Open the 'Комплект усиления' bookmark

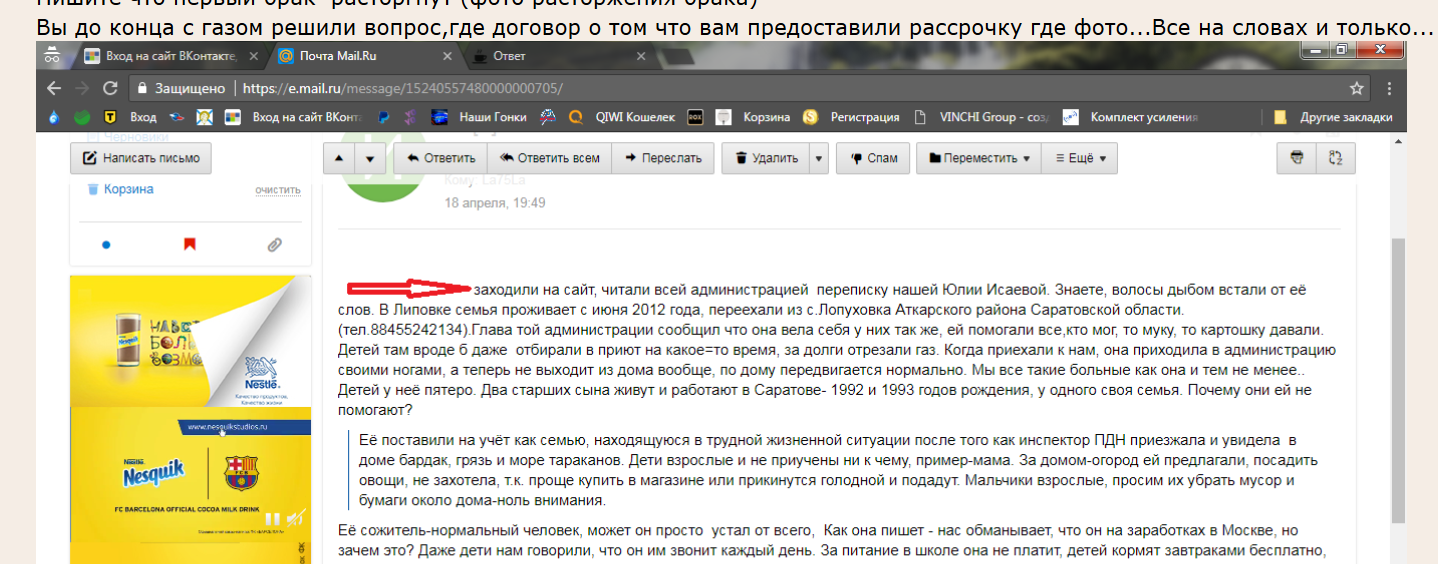[x=1131, y=117]
